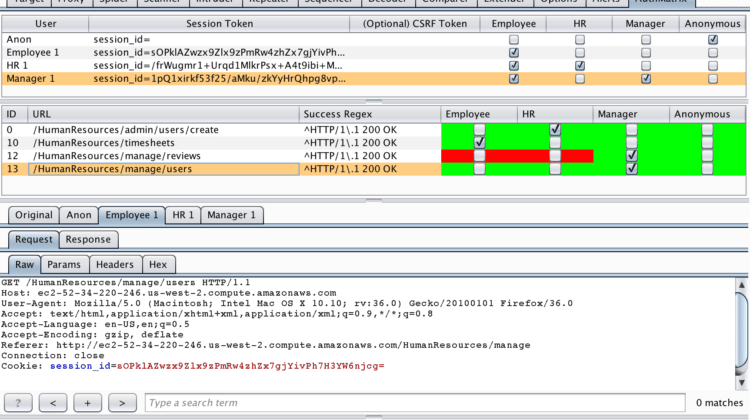Click the plus search options button
This screenshot has height=420, width=750.
click(88, 403)
